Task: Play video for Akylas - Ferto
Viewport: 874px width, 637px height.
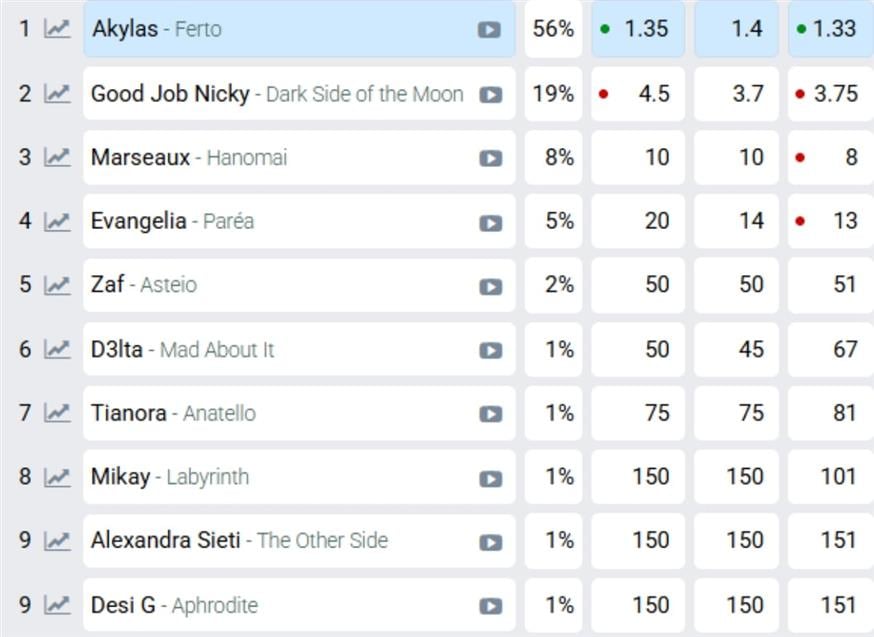Action: (489, 30)
